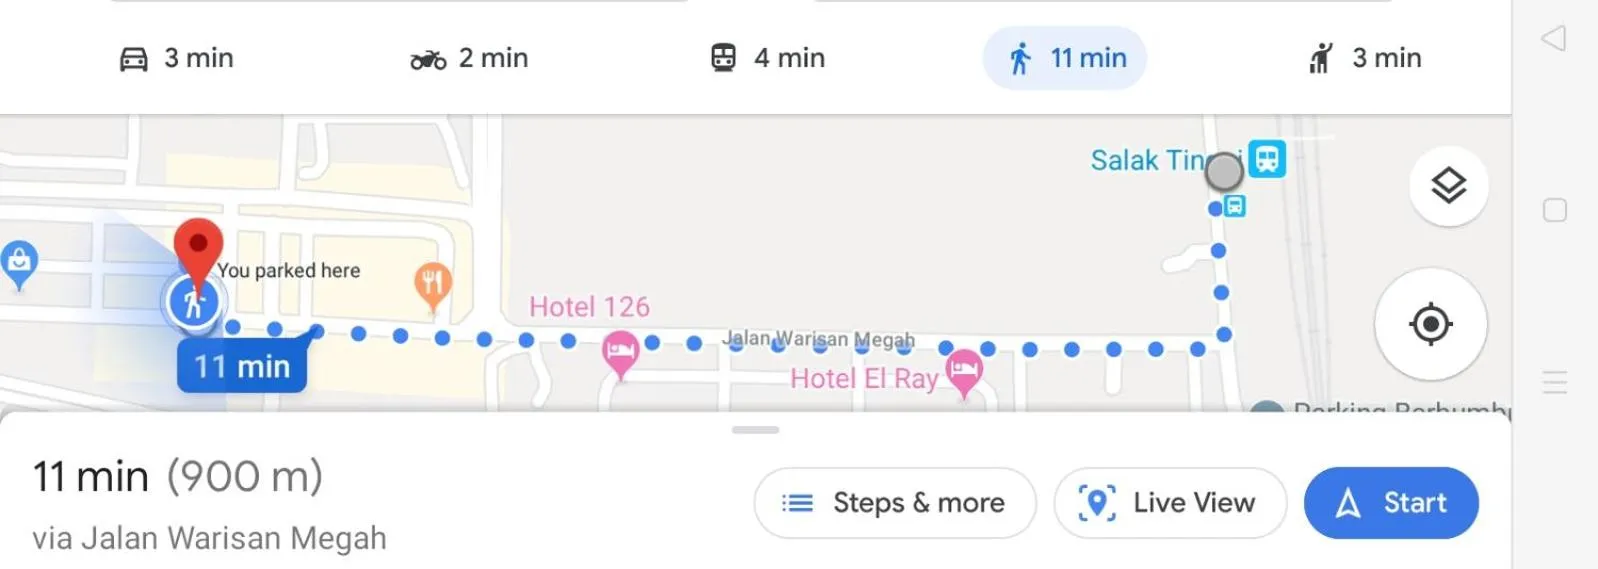Tap the Android home square button
The width and height of the screenshot is (1598, 569).
coord(1554,210)
